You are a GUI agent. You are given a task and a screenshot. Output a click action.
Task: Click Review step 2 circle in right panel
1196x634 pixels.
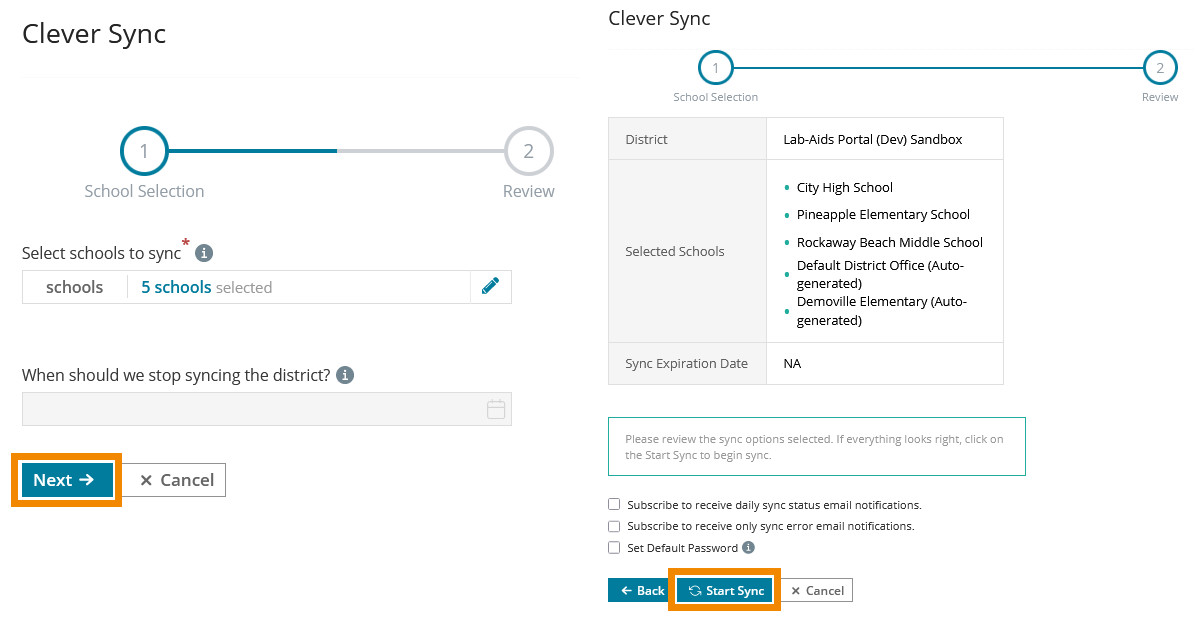point(1160,68)
